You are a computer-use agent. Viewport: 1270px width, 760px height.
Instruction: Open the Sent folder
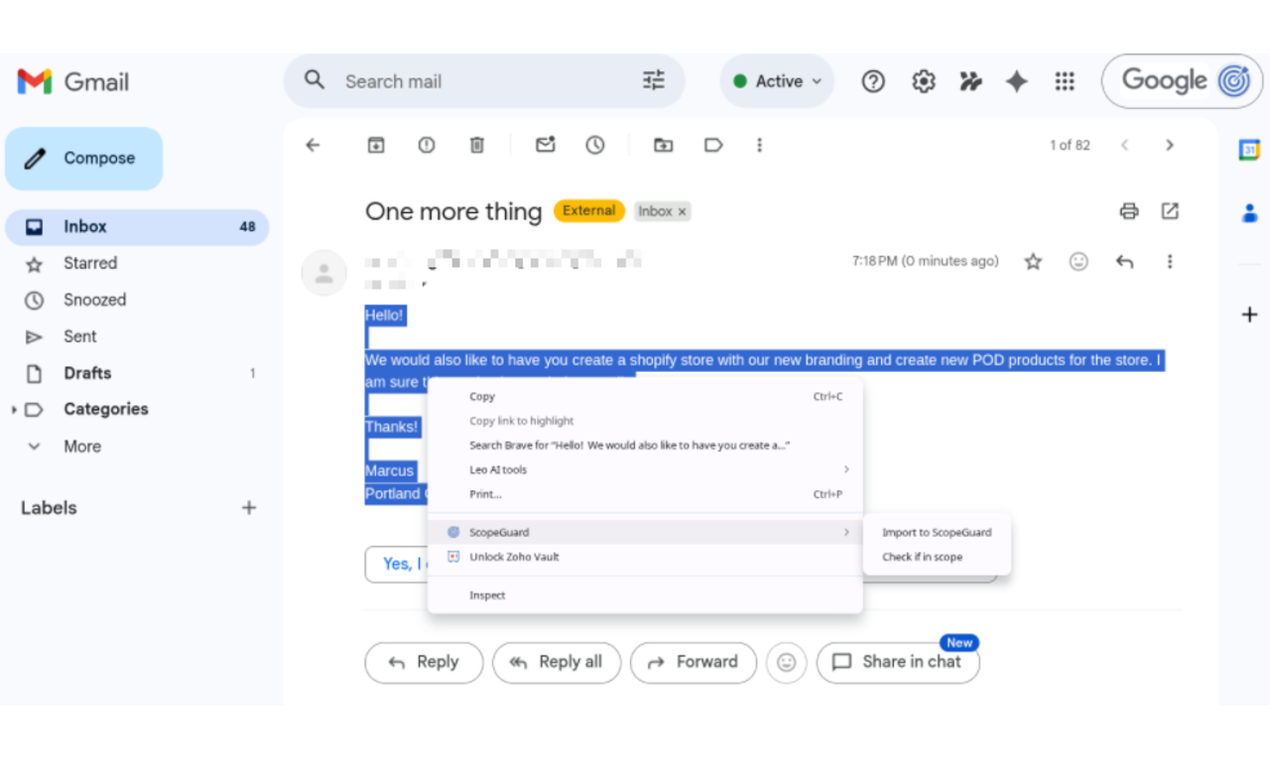click(x=137, y=337)
